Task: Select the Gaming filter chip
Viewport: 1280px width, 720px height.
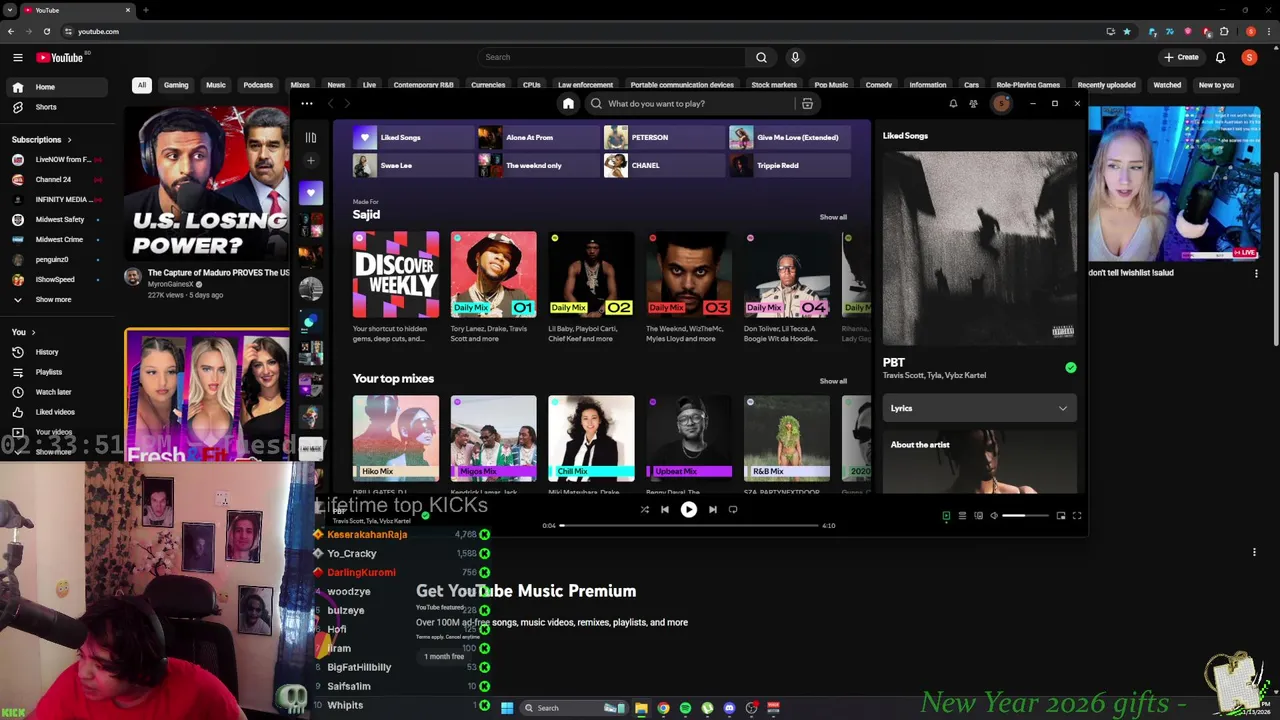Action: 176,85
